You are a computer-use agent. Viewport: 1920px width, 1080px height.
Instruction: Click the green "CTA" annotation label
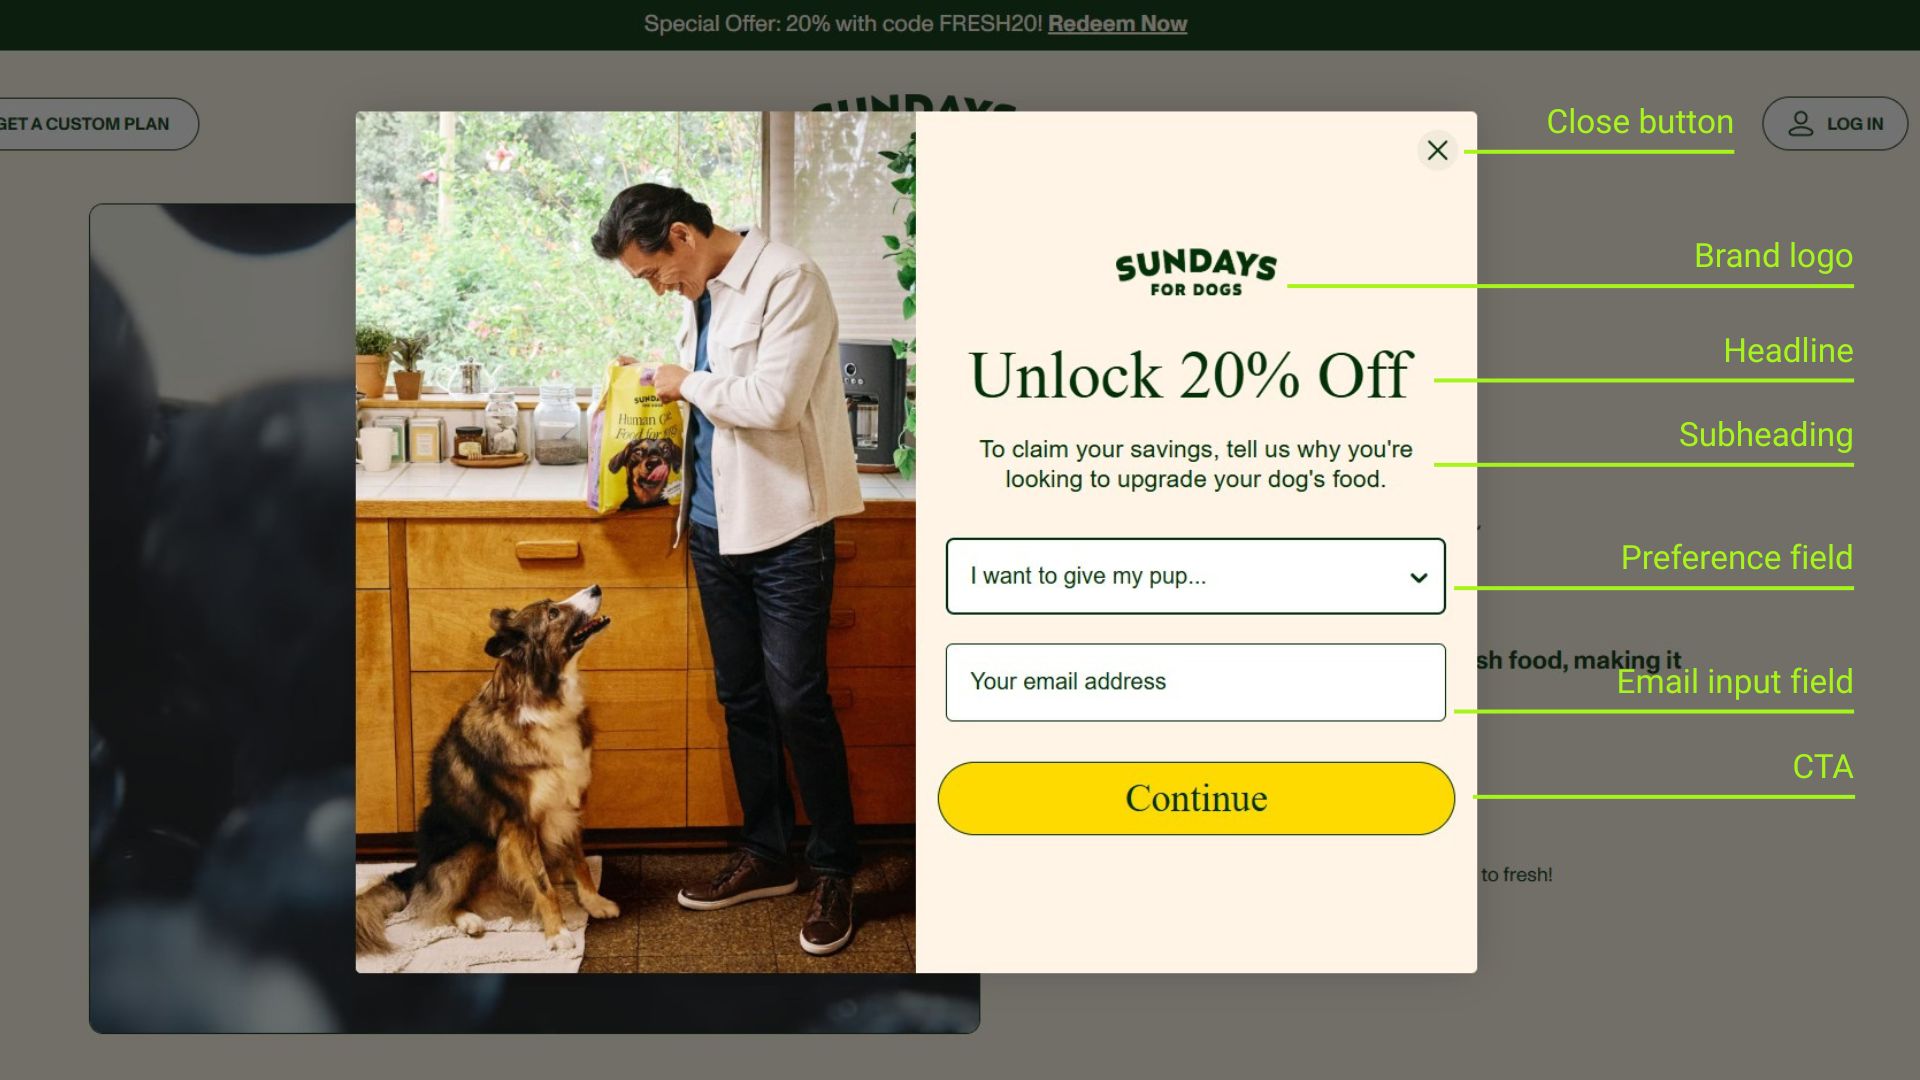1822,766
